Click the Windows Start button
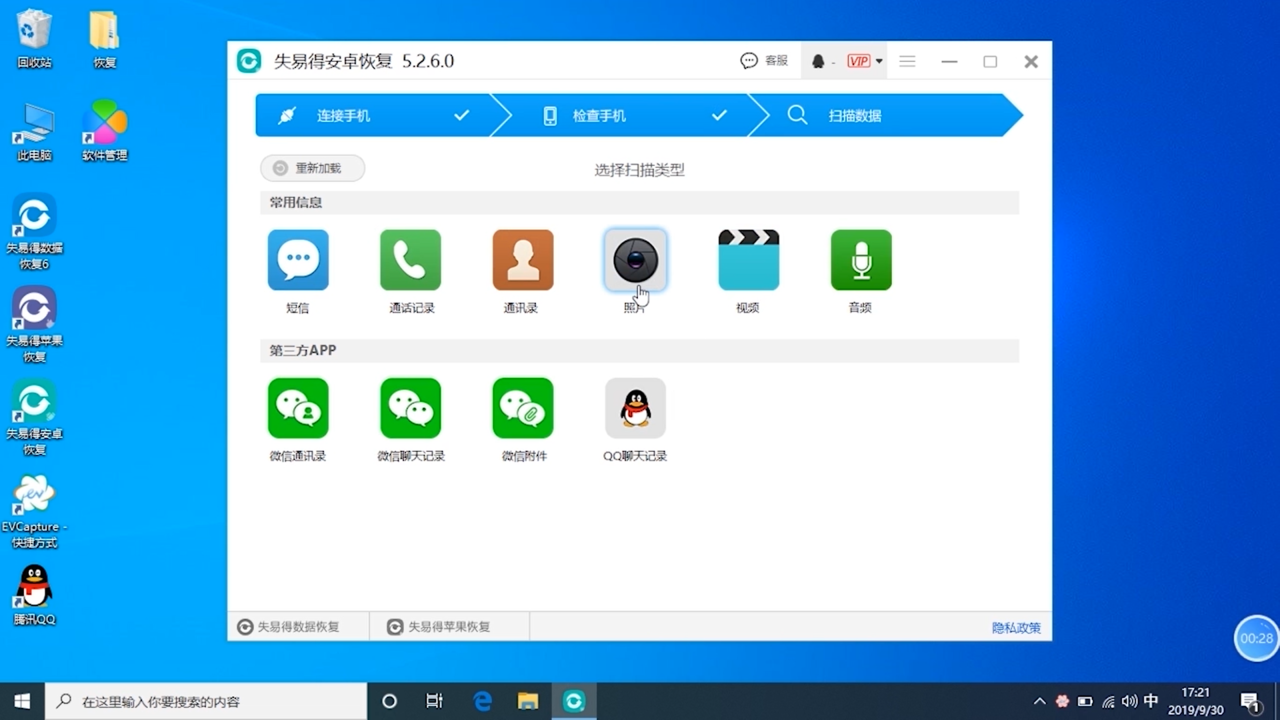 [x=22, y=701]
